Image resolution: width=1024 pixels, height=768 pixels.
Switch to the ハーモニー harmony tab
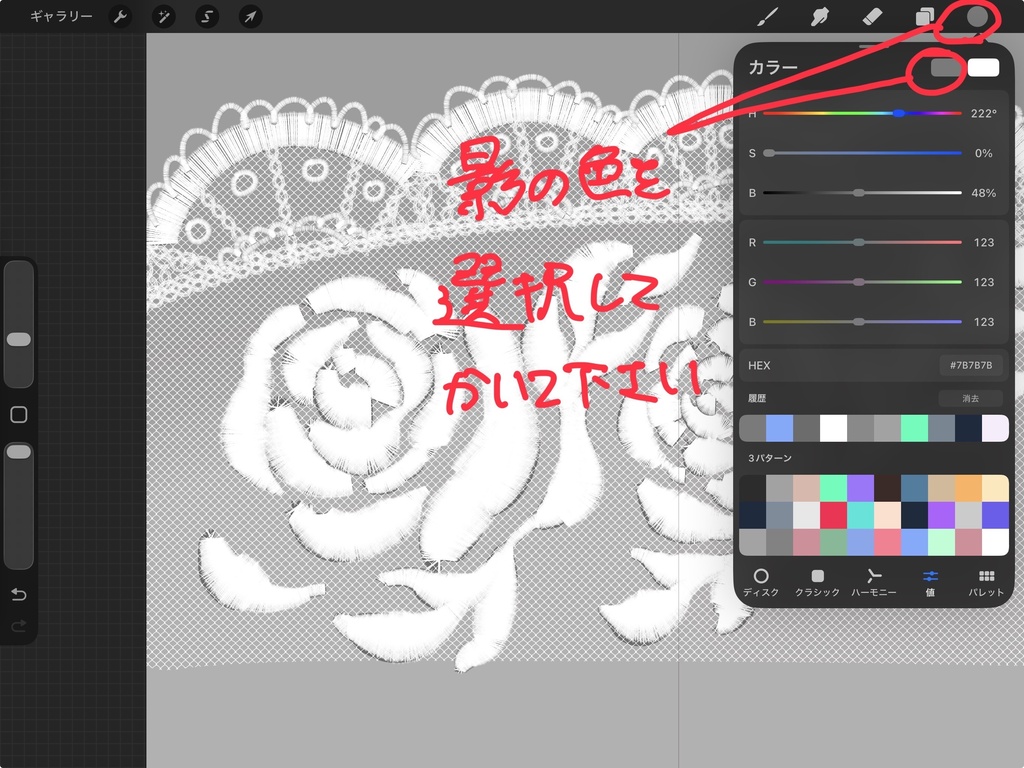[874, 583]
